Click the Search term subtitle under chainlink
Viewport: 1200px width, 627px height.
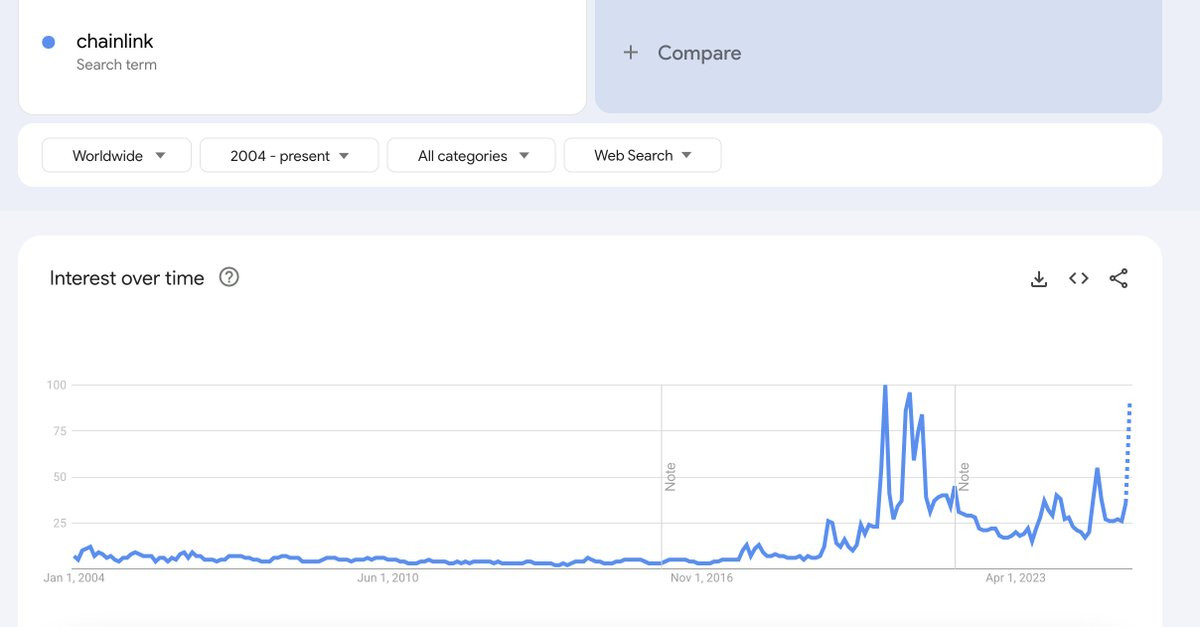116,65
